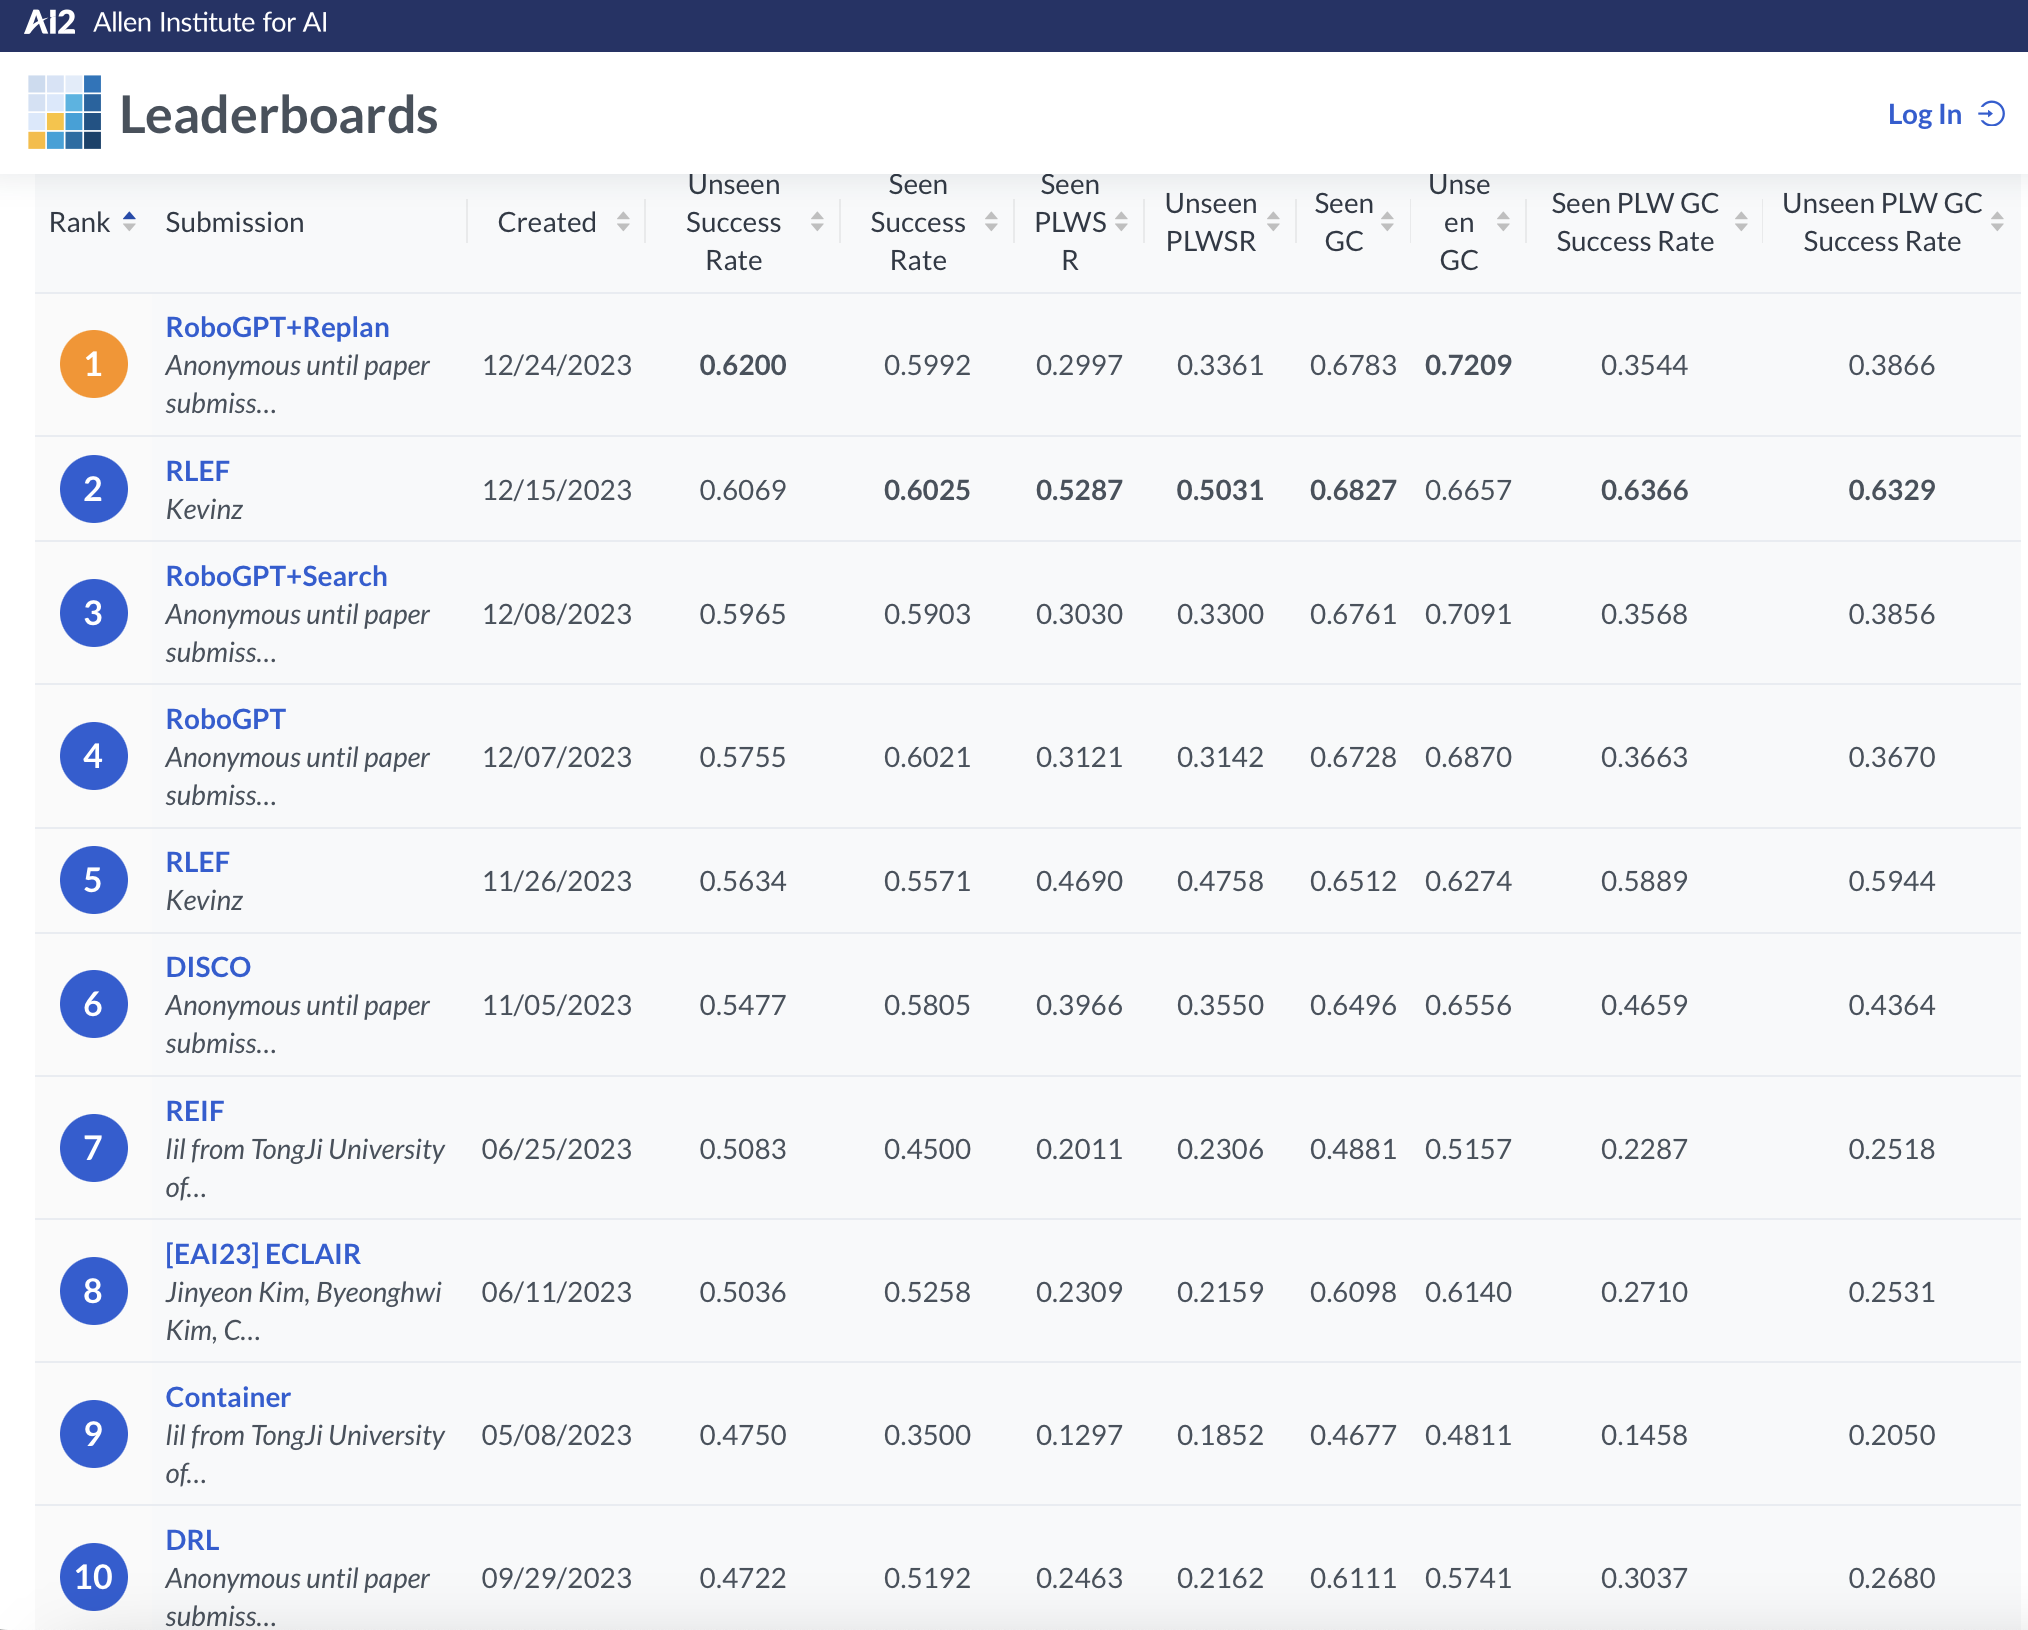Click the AI2 logo in top bar
Viewport: 2028px width, 1630px height.
(x=50, y=22)
